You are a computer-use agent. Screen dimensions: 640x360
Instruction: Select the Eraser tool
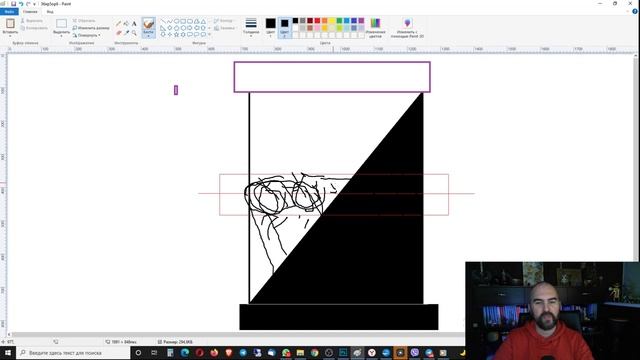click(119, 33)
